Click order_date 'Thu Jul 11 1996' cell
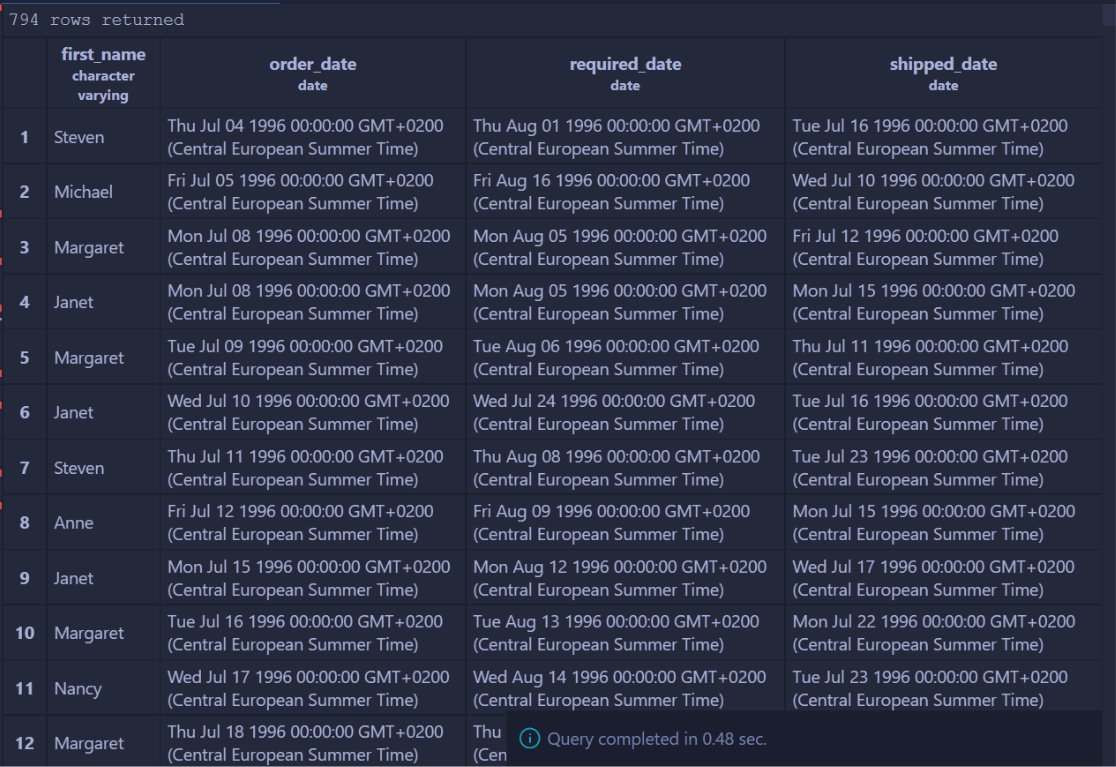Viewport: 1116px width, 767px height. click(x=312, y=467)
